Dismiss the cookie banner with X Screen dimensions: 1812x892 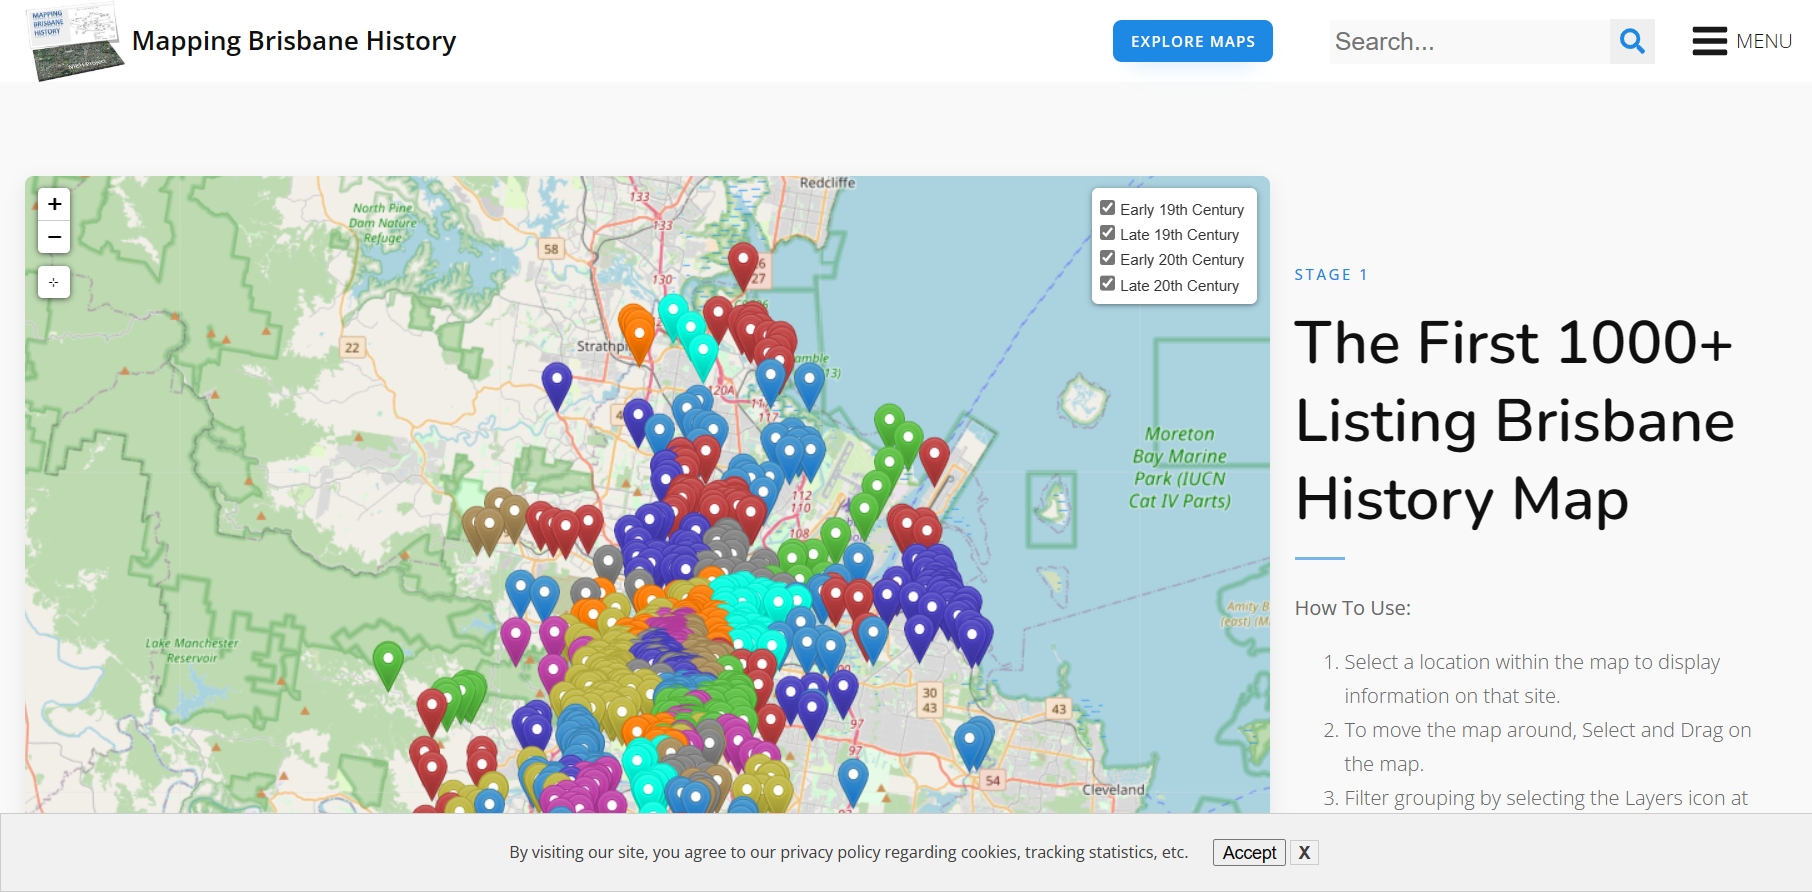pyautogui.click(x=1304, y=853)
